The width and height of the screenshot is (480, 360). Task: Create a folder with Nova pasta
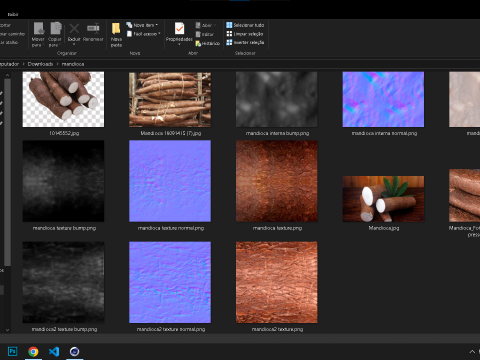click(116, 34)
